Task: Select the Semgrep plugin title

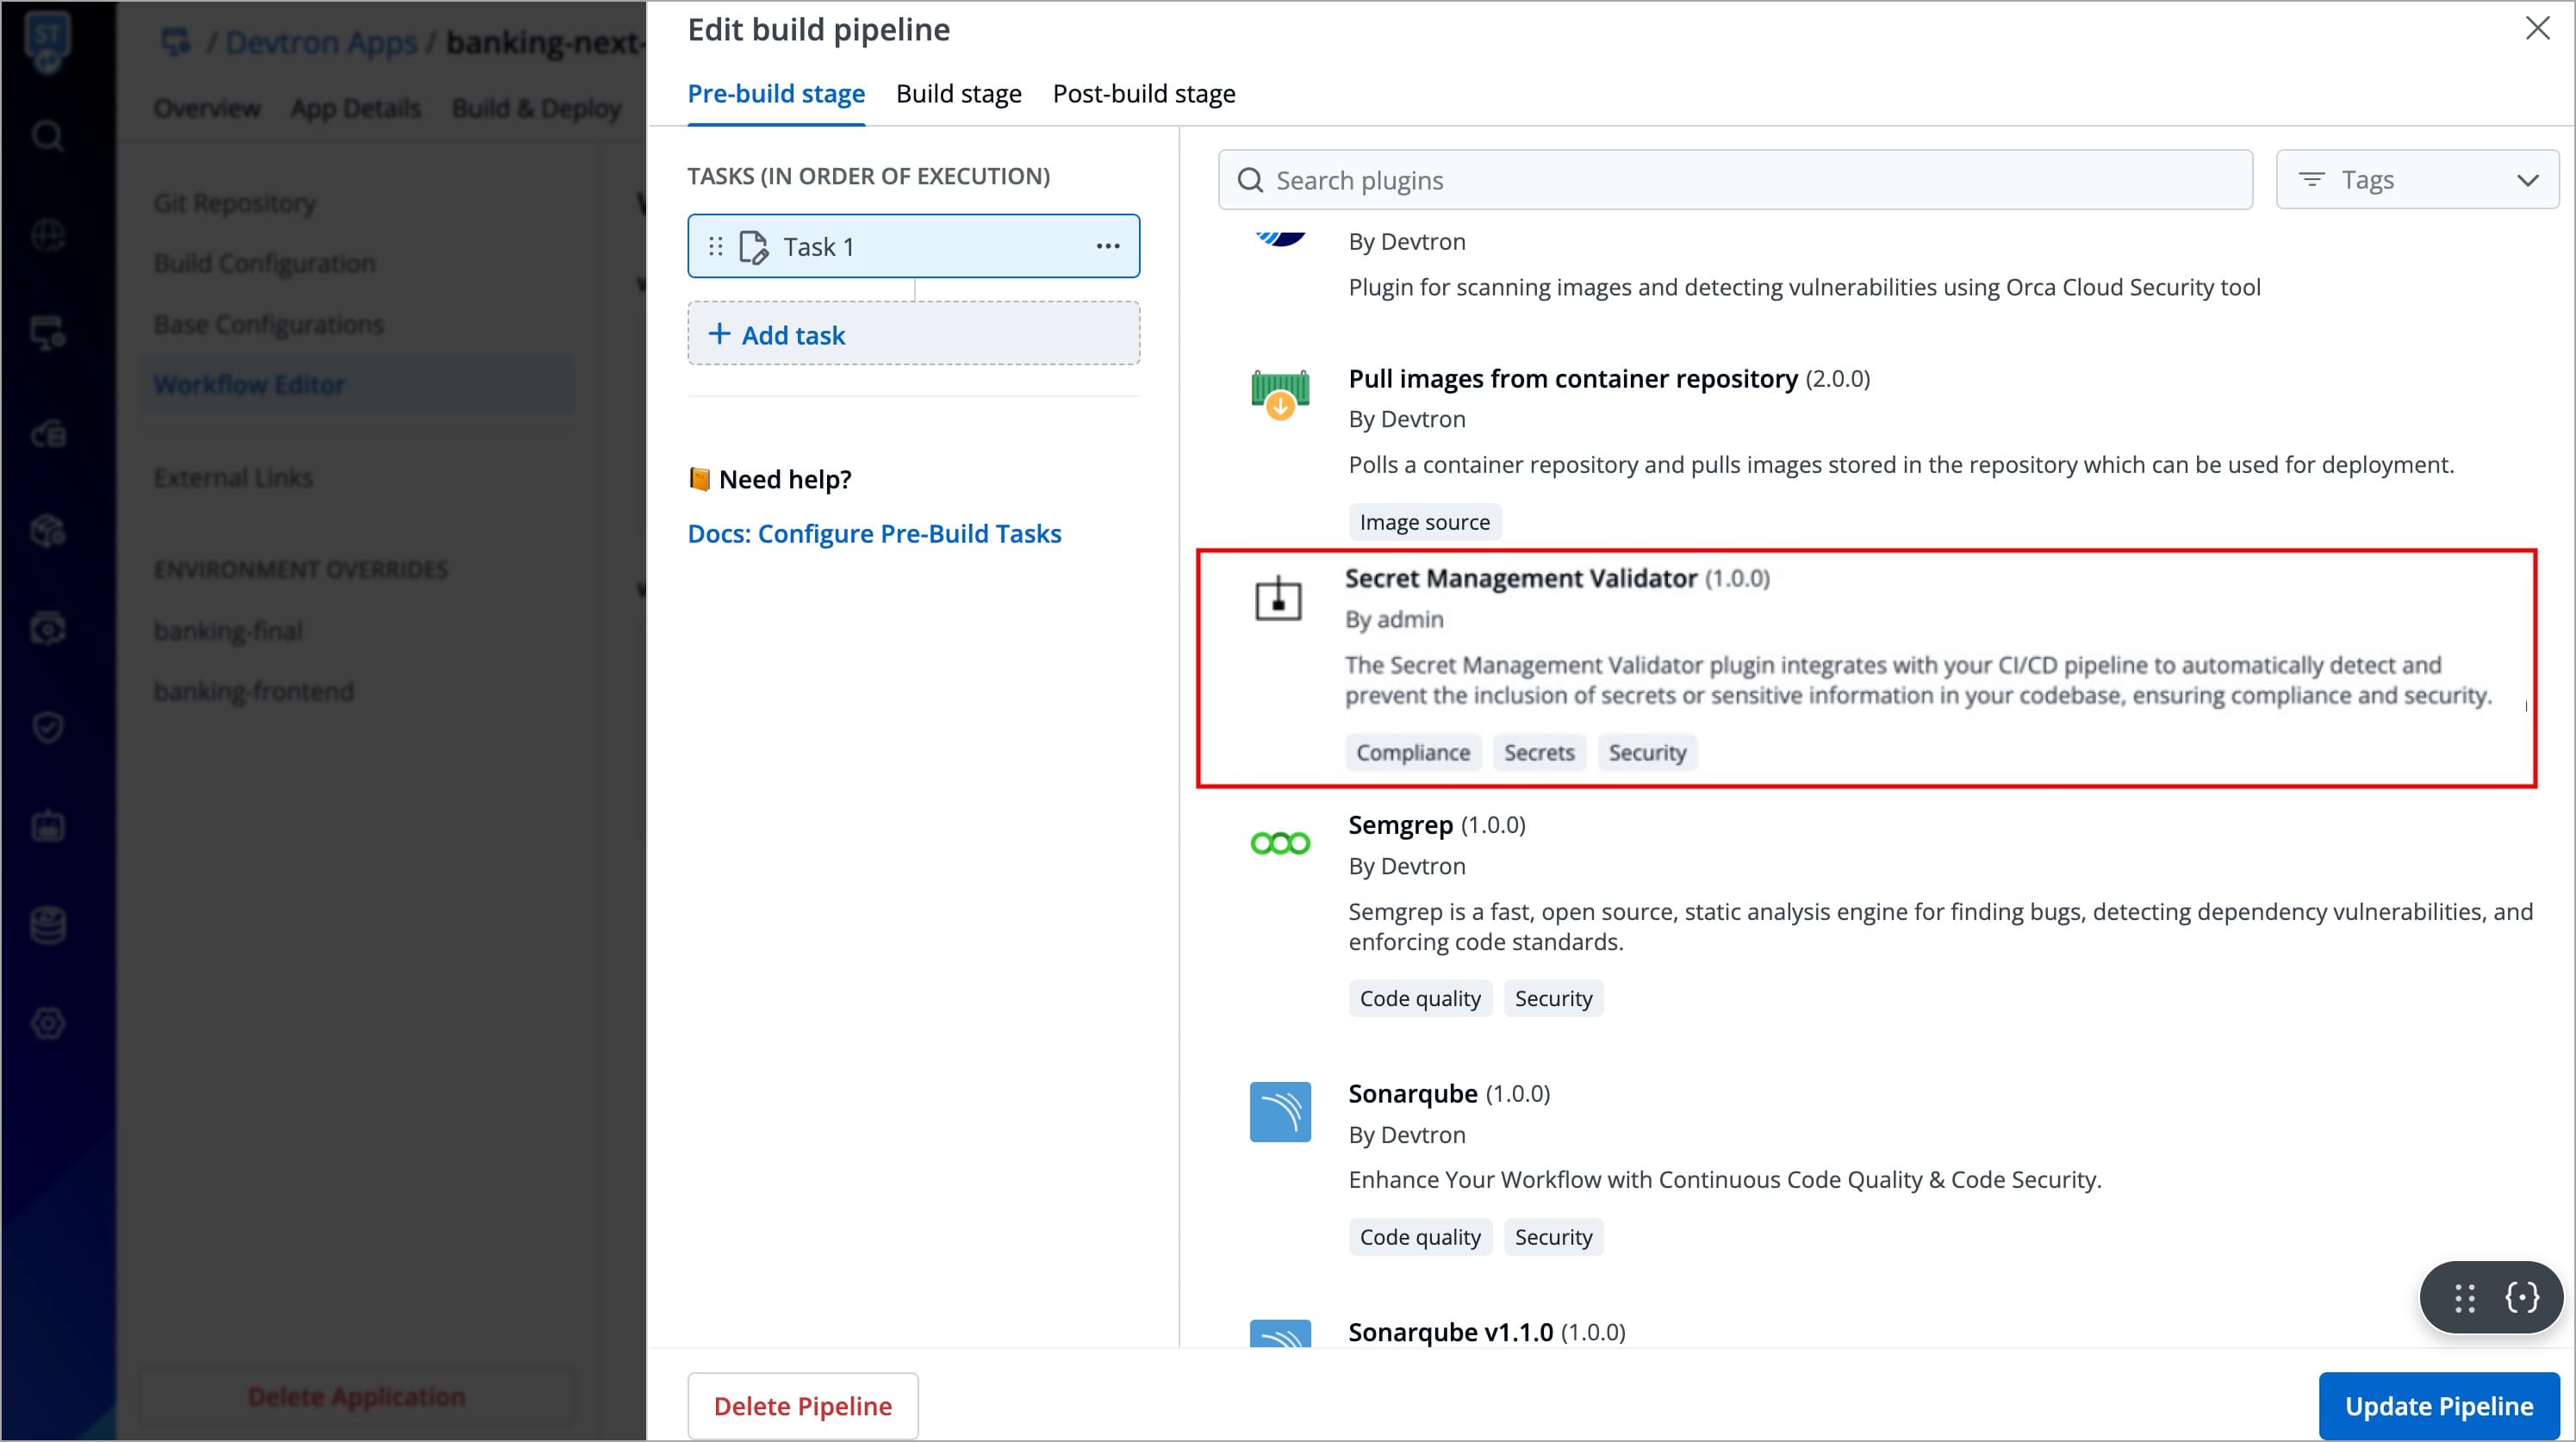Action: point(1400,825)
